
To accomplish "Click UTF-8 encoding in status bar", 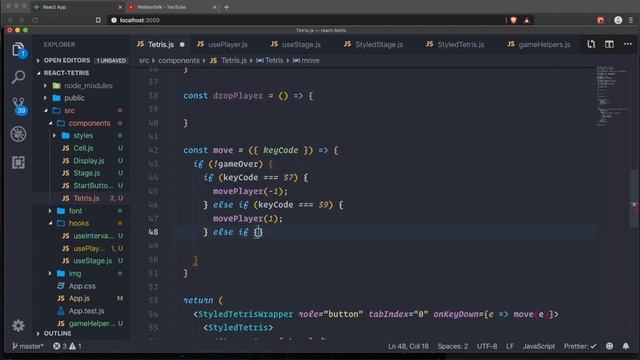I will pos(487,346).
